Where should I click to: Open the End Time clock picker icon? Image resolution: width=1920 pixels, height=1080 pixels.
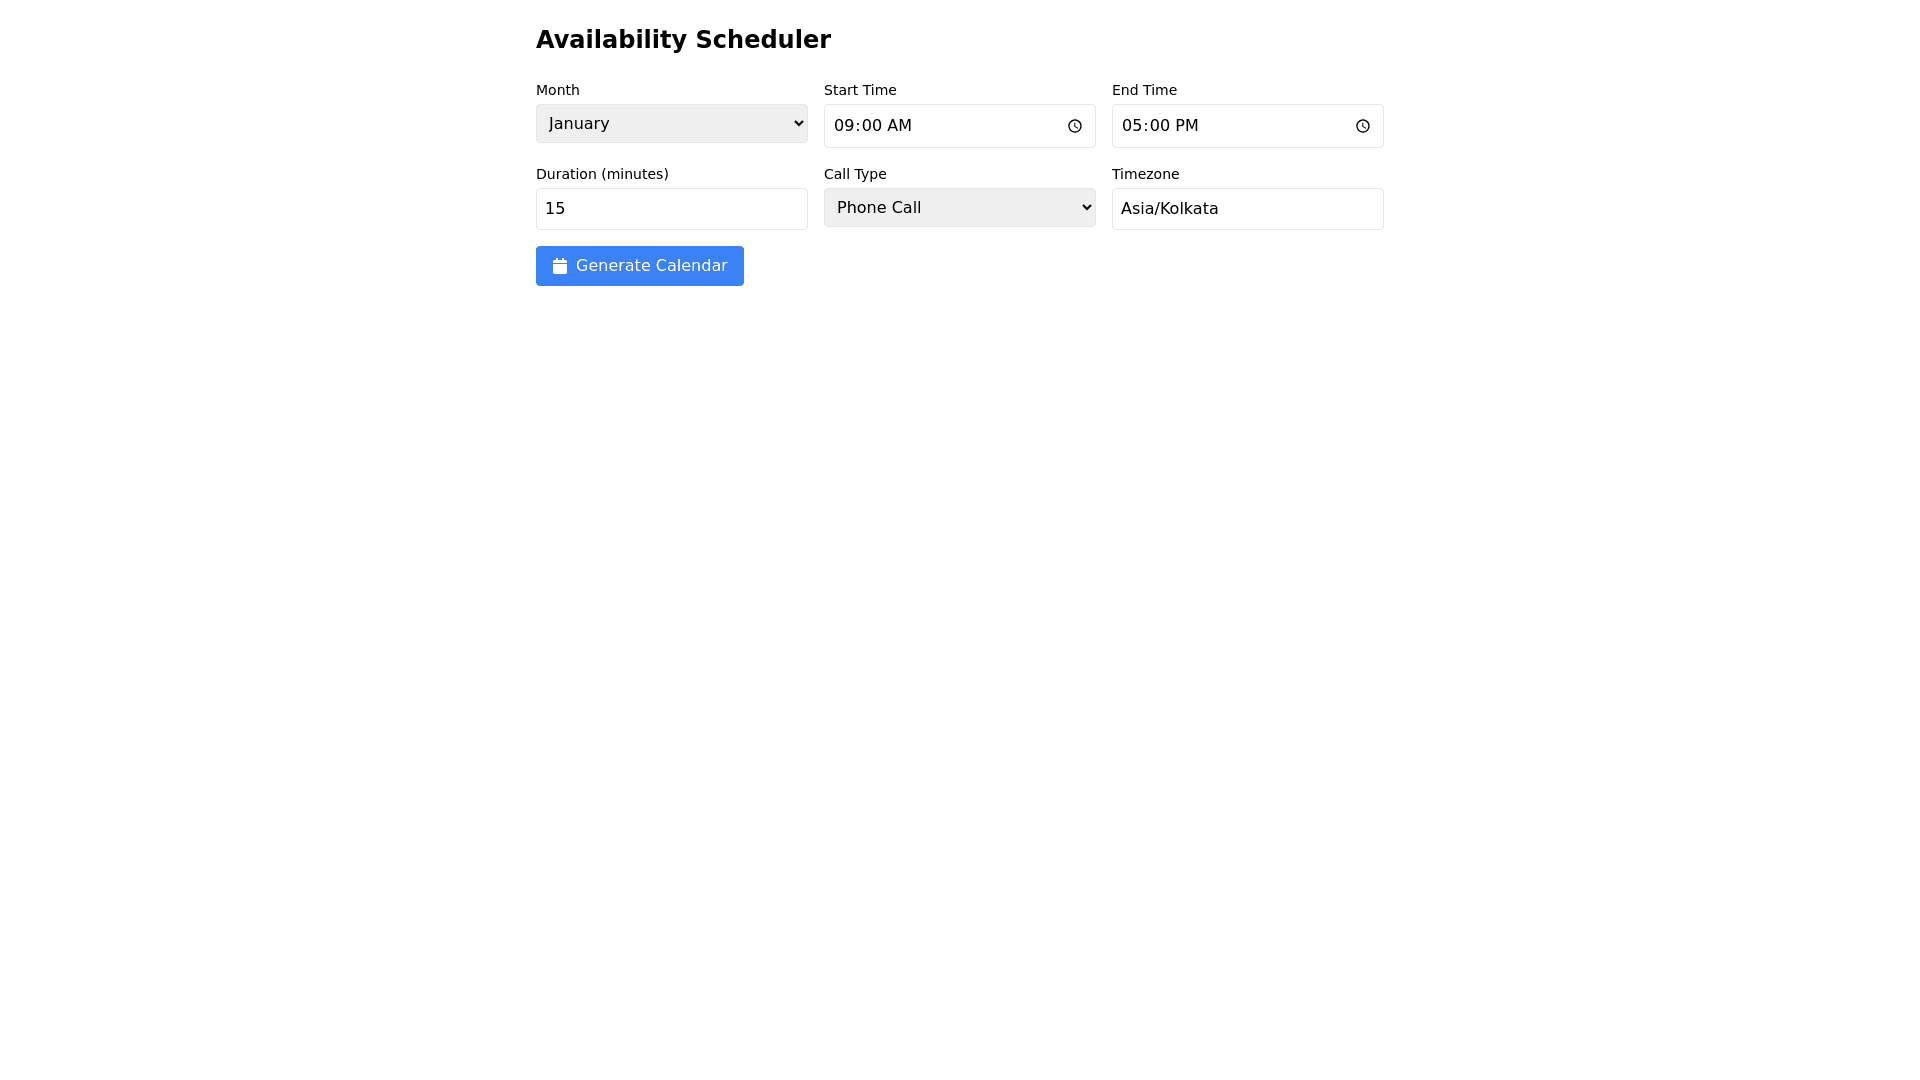(x=1362, y=126)
